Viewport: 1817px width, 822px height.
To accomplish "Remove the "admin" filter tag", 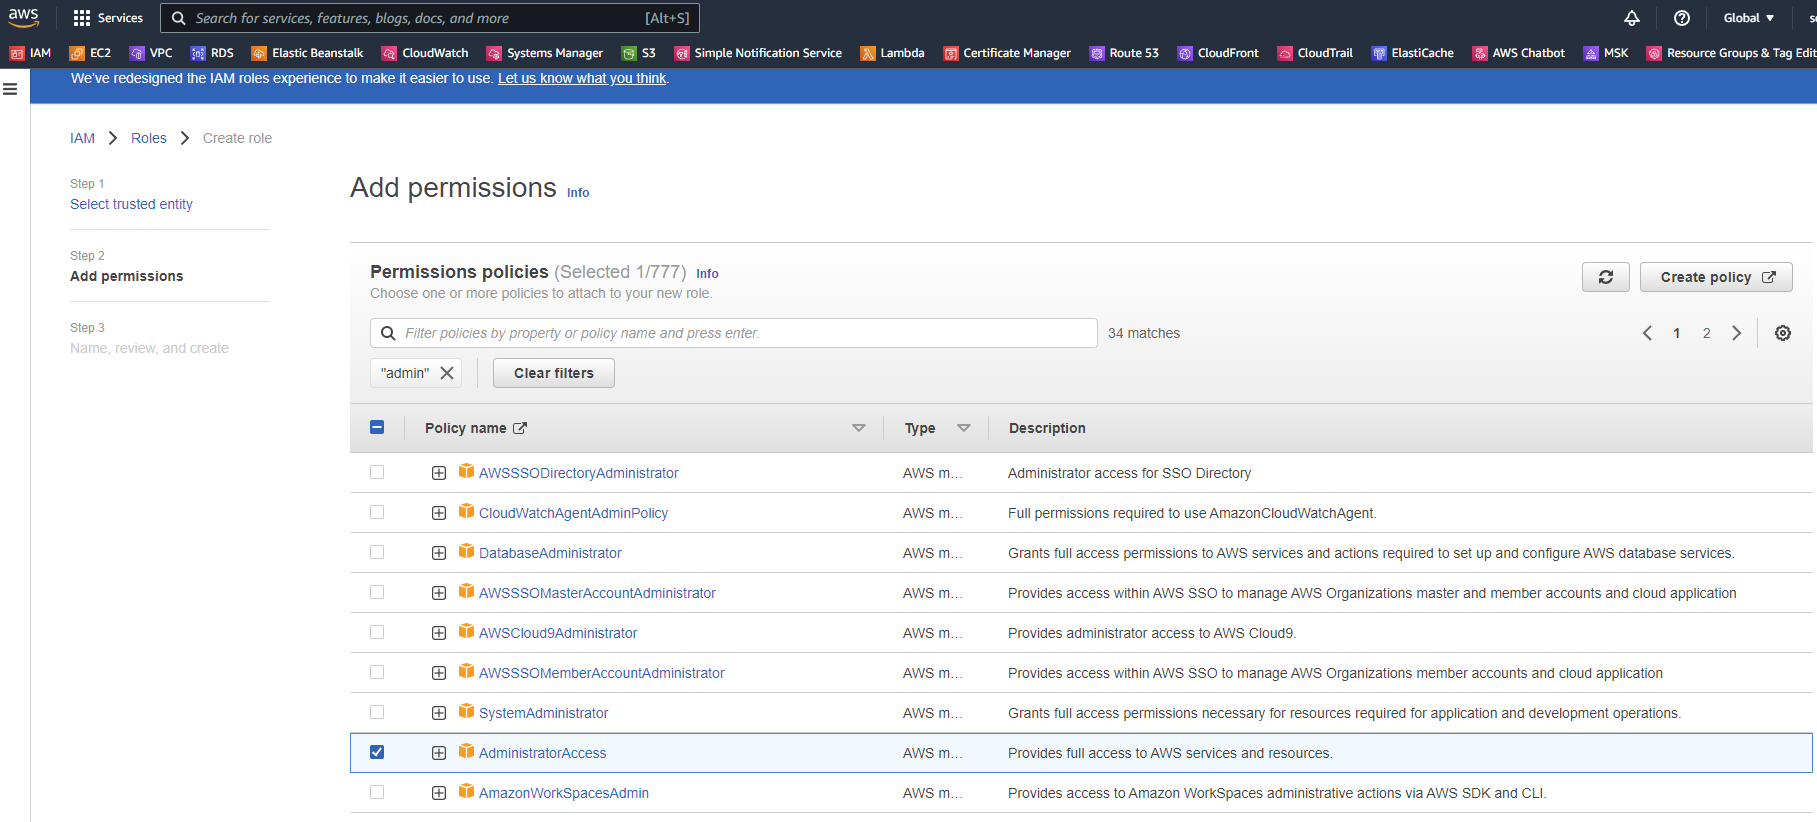I will 447,373.
